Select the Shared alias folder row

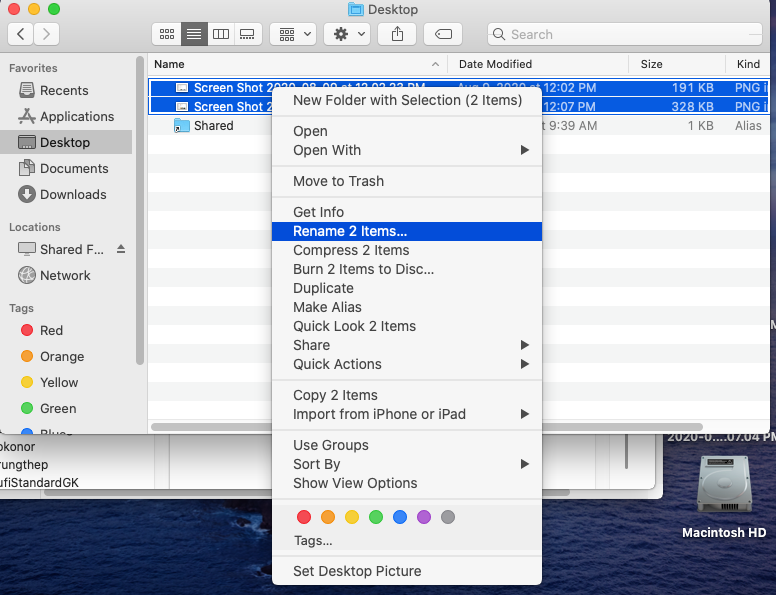pyautogui.click(x=458, y=126)
